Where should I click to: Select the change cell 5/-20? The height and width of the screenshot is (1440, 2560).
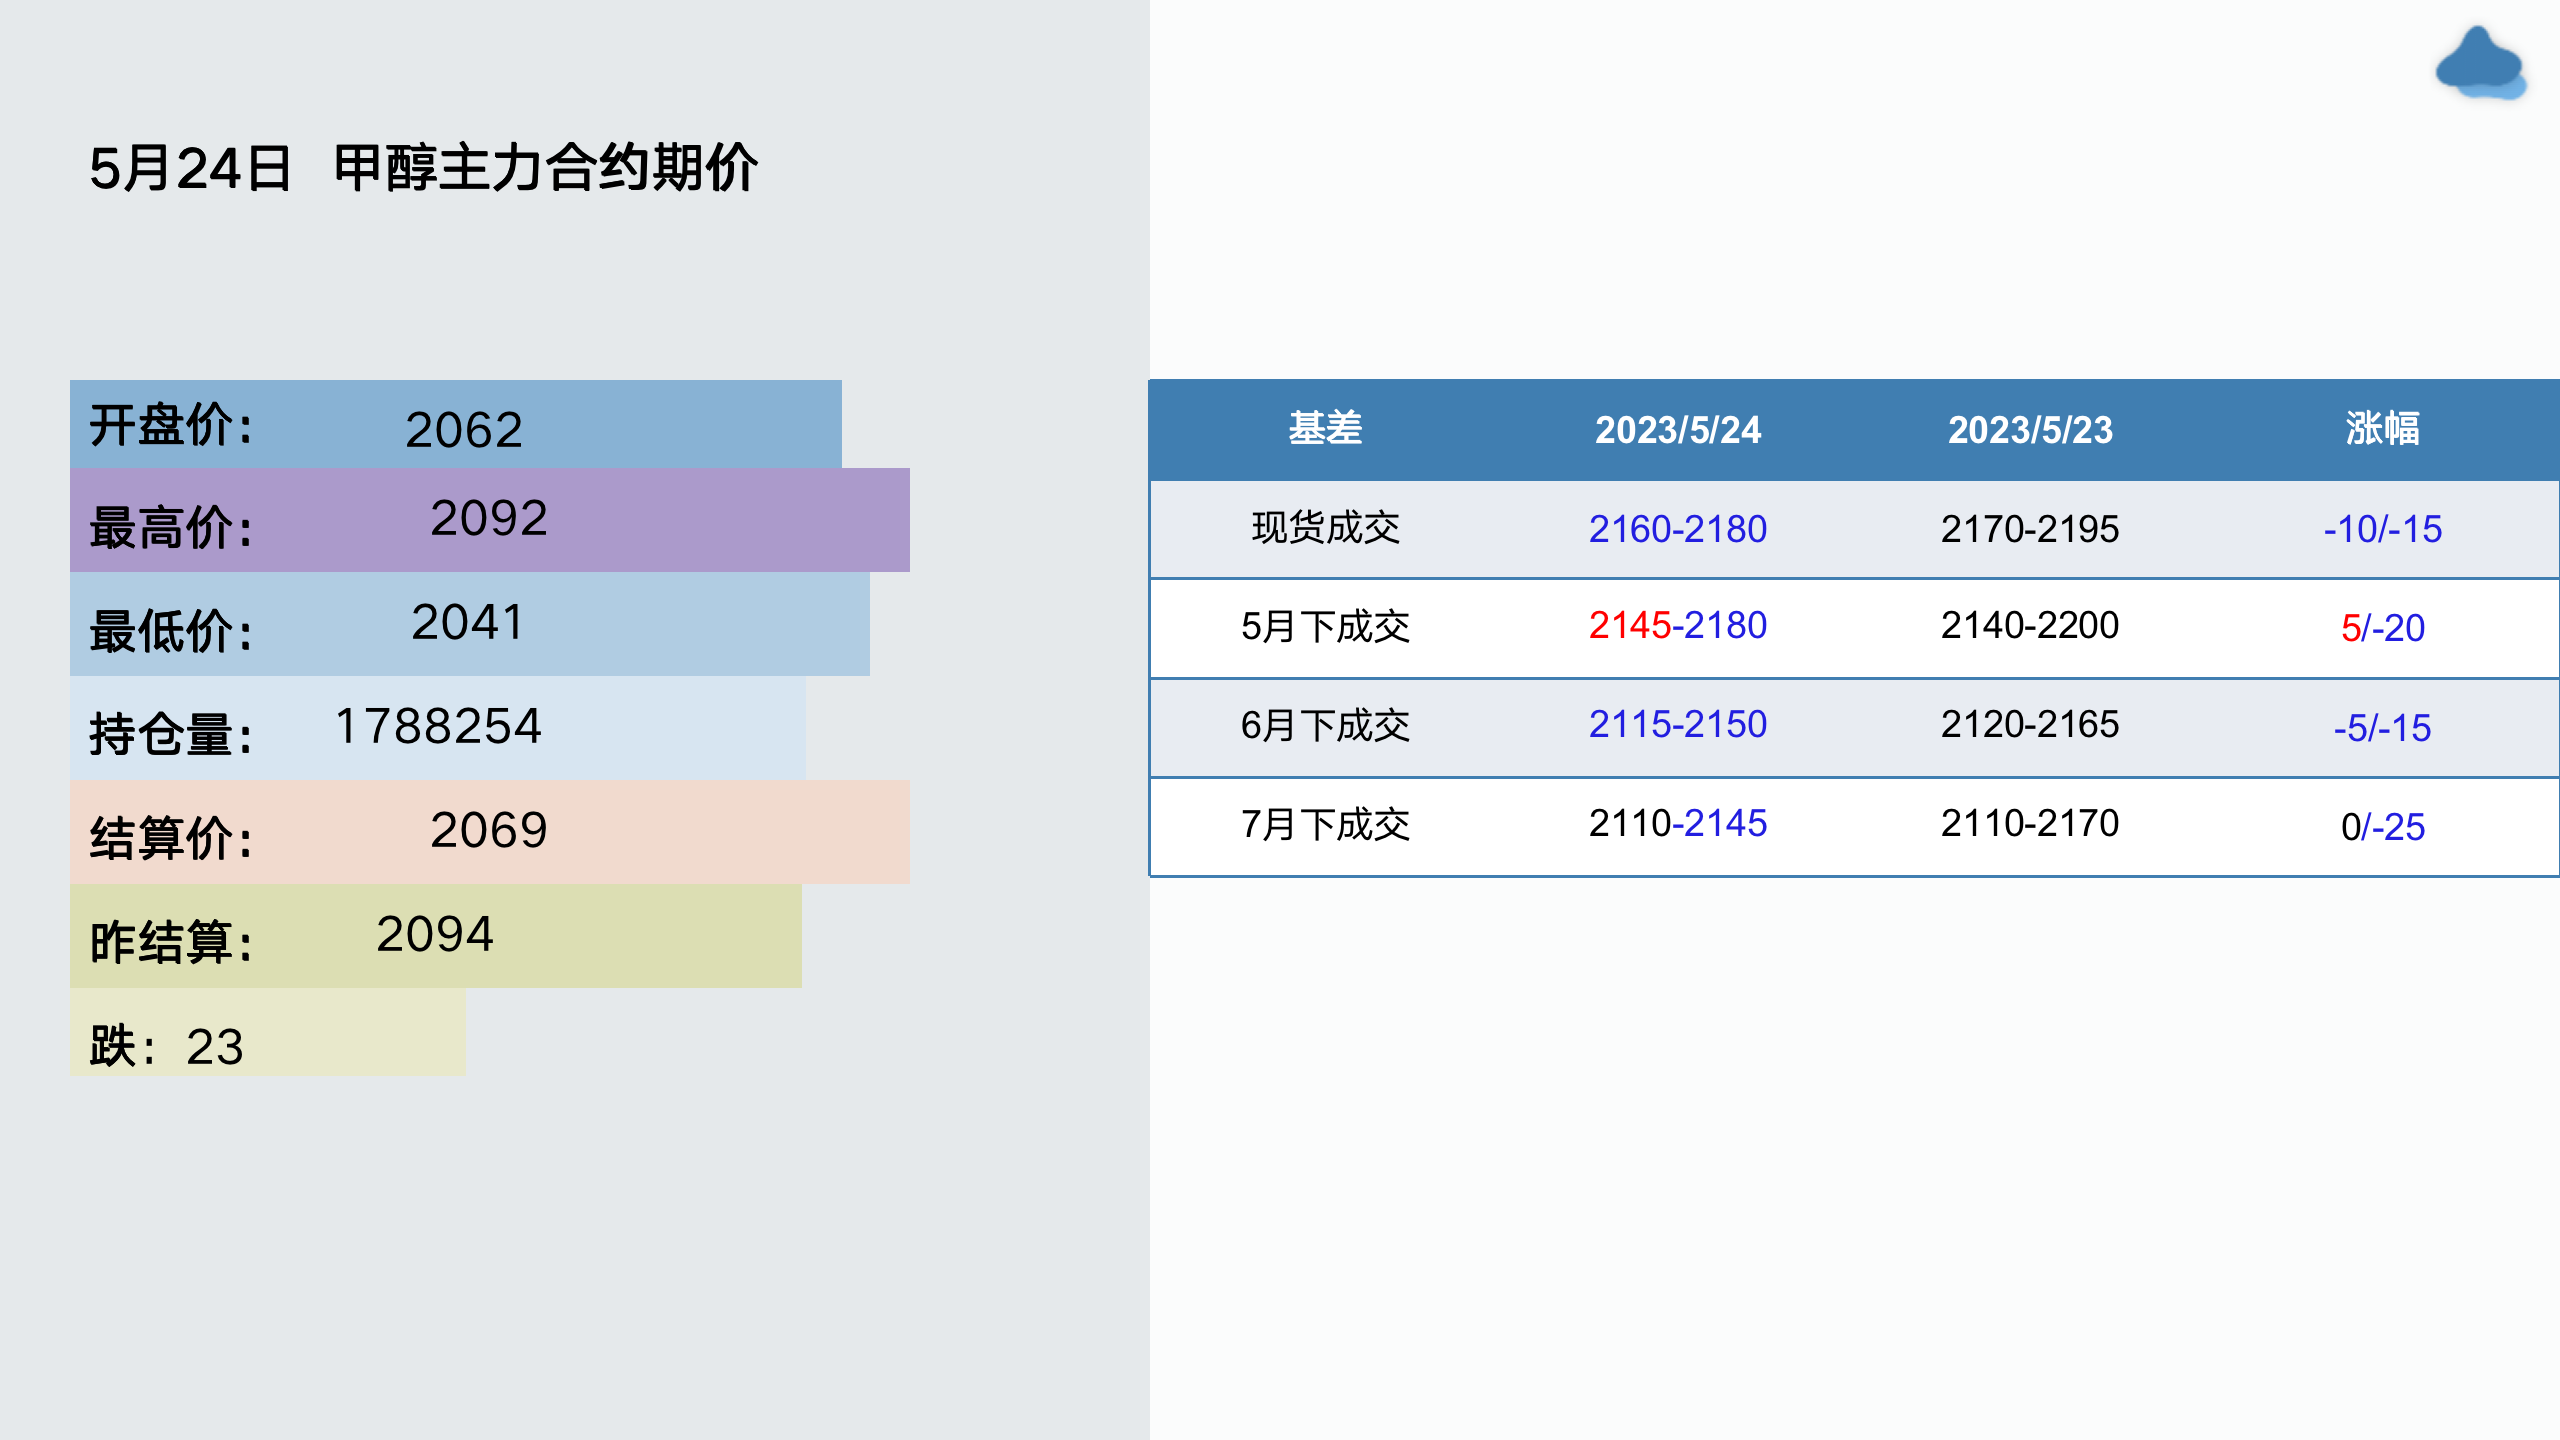[2383, 628]
